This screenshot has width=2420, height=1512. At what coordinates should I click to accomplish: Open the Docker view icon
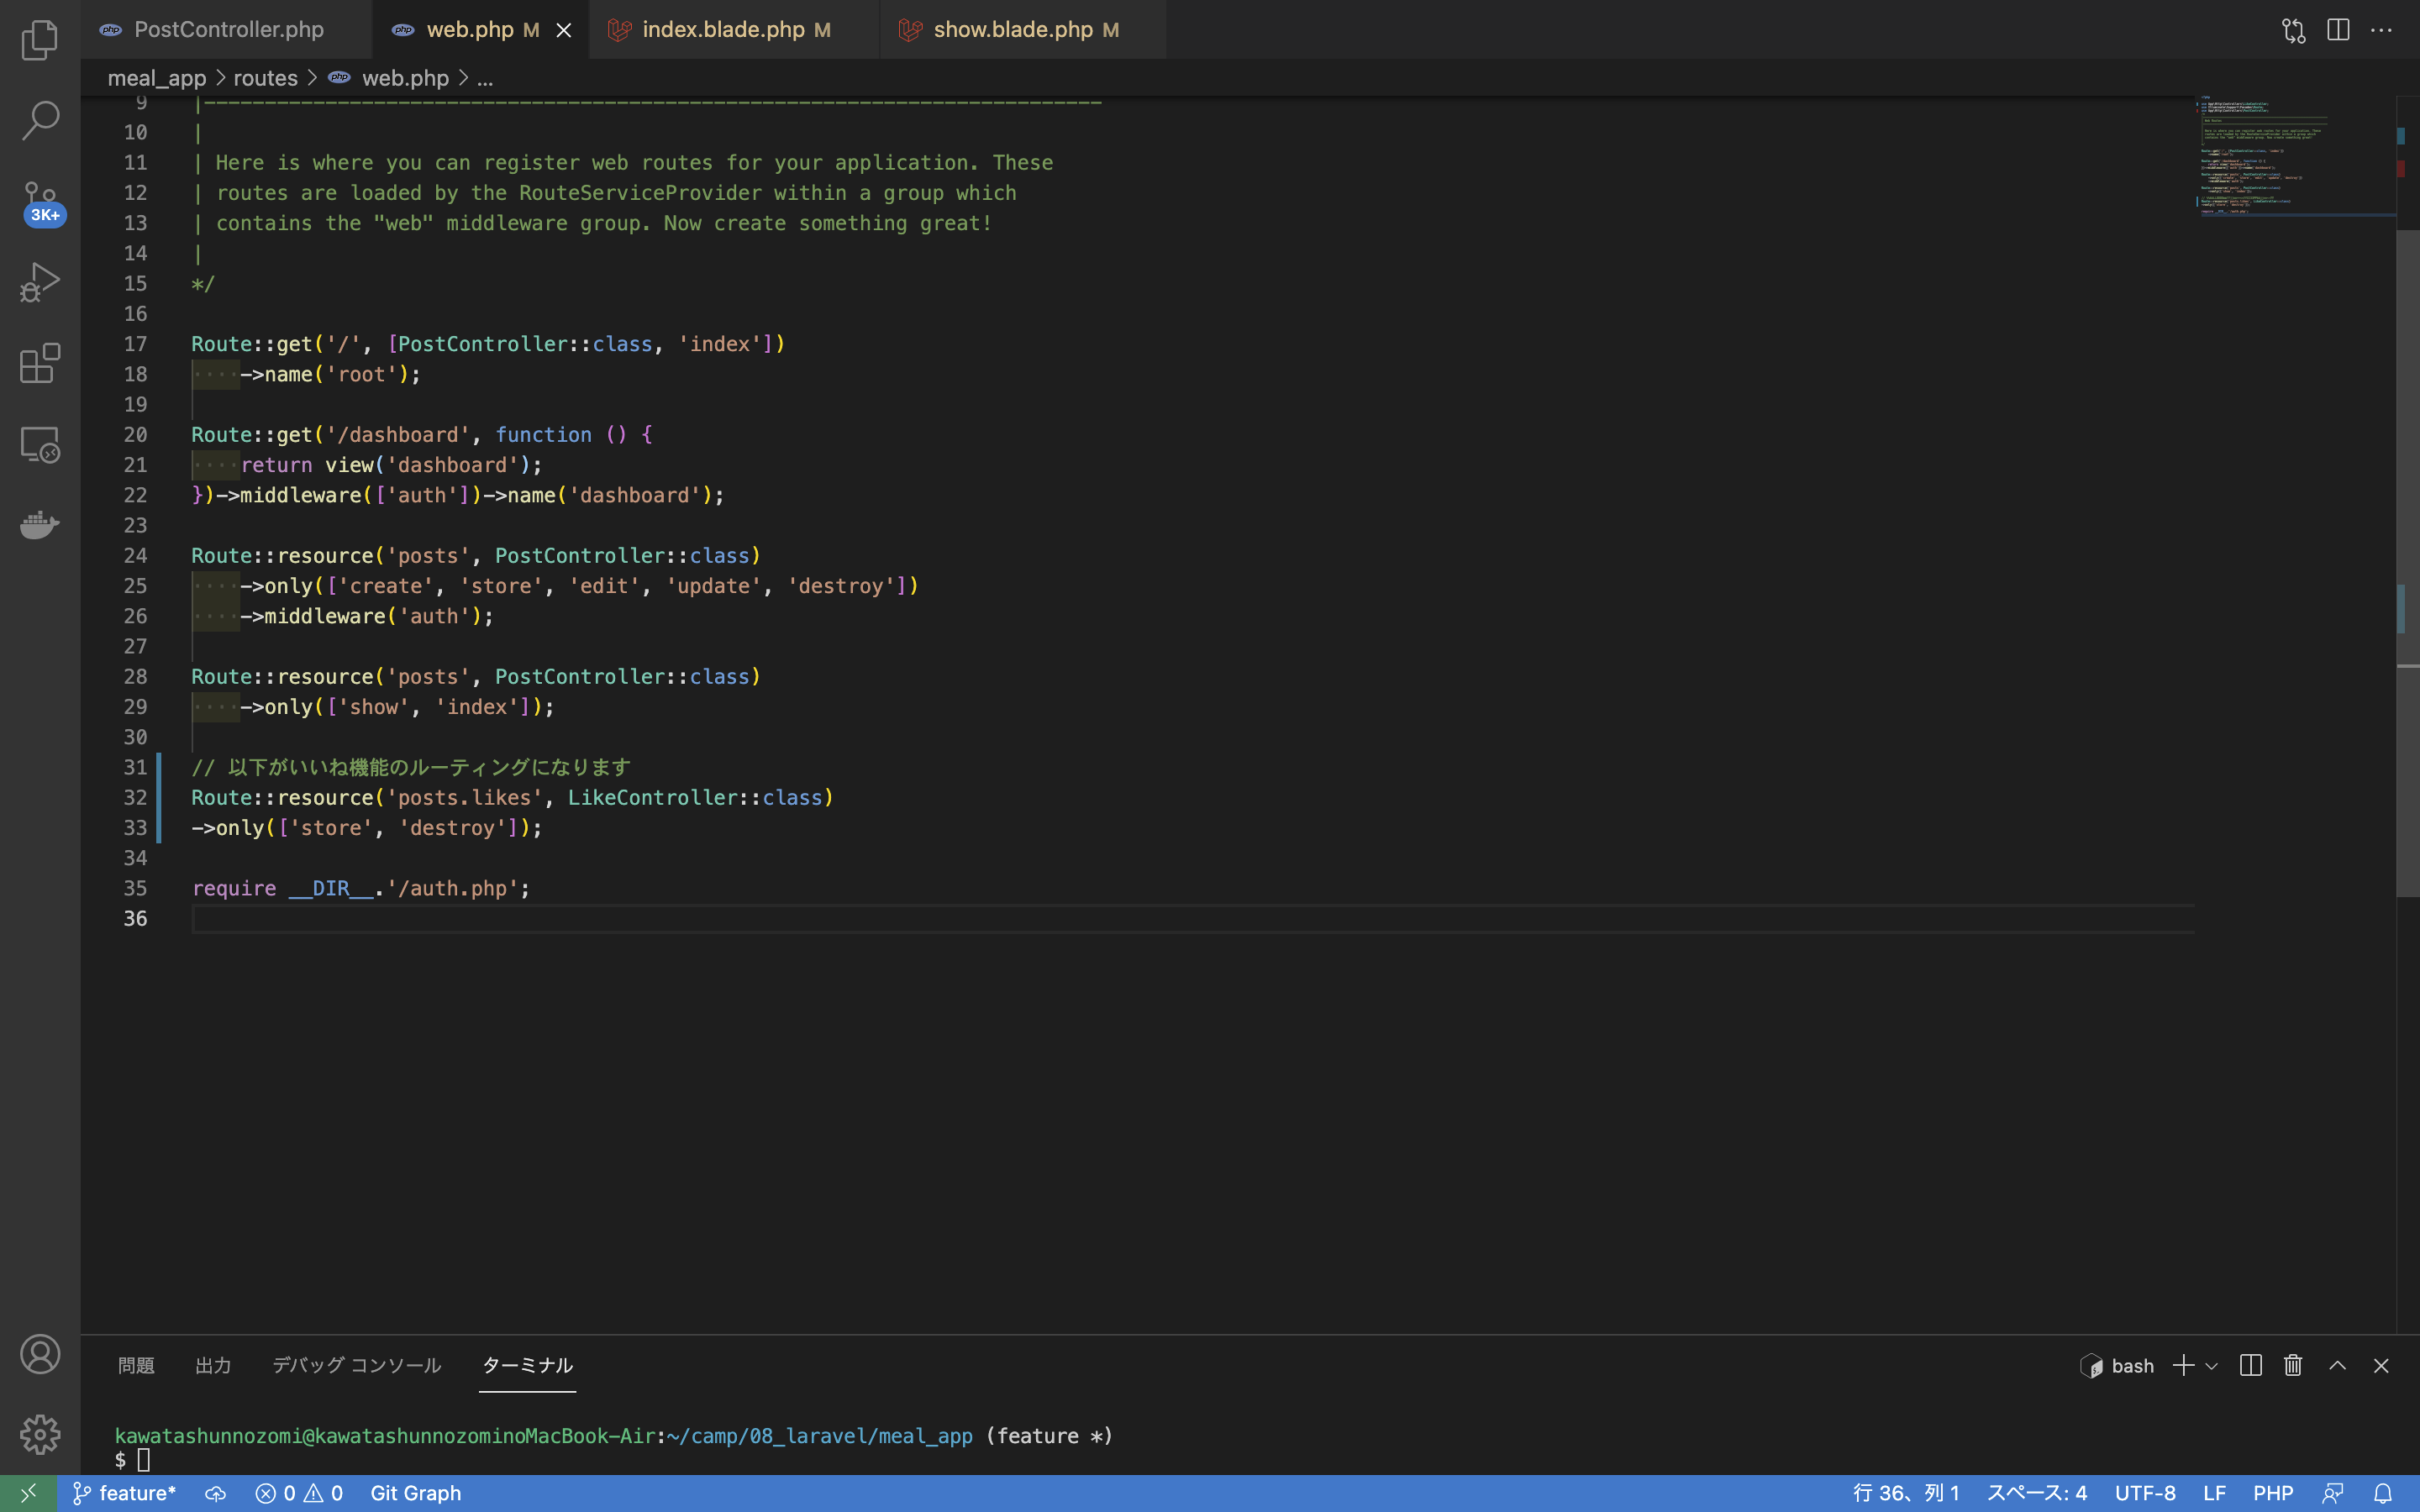point(40,524)
